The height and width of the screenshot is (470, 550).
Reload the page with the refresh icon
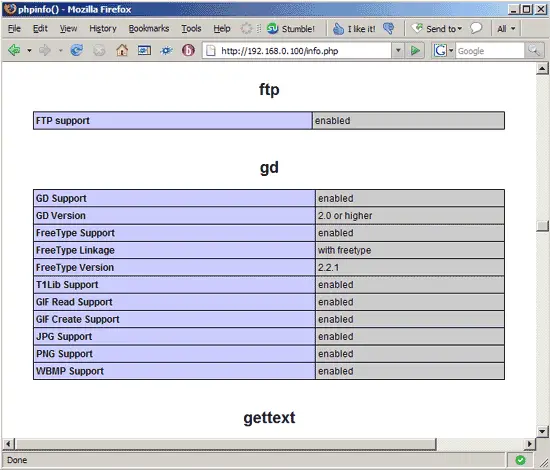point(76,51)
